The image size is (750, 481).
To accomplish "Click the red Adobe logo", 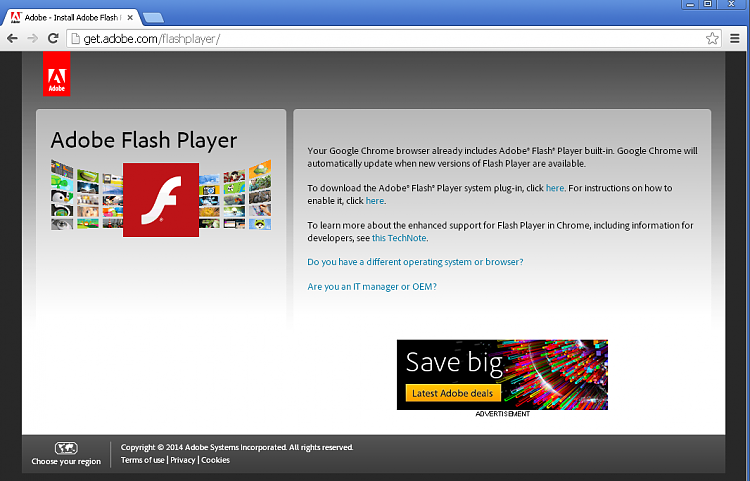I will pyautogui.click(x=56, y=74).
